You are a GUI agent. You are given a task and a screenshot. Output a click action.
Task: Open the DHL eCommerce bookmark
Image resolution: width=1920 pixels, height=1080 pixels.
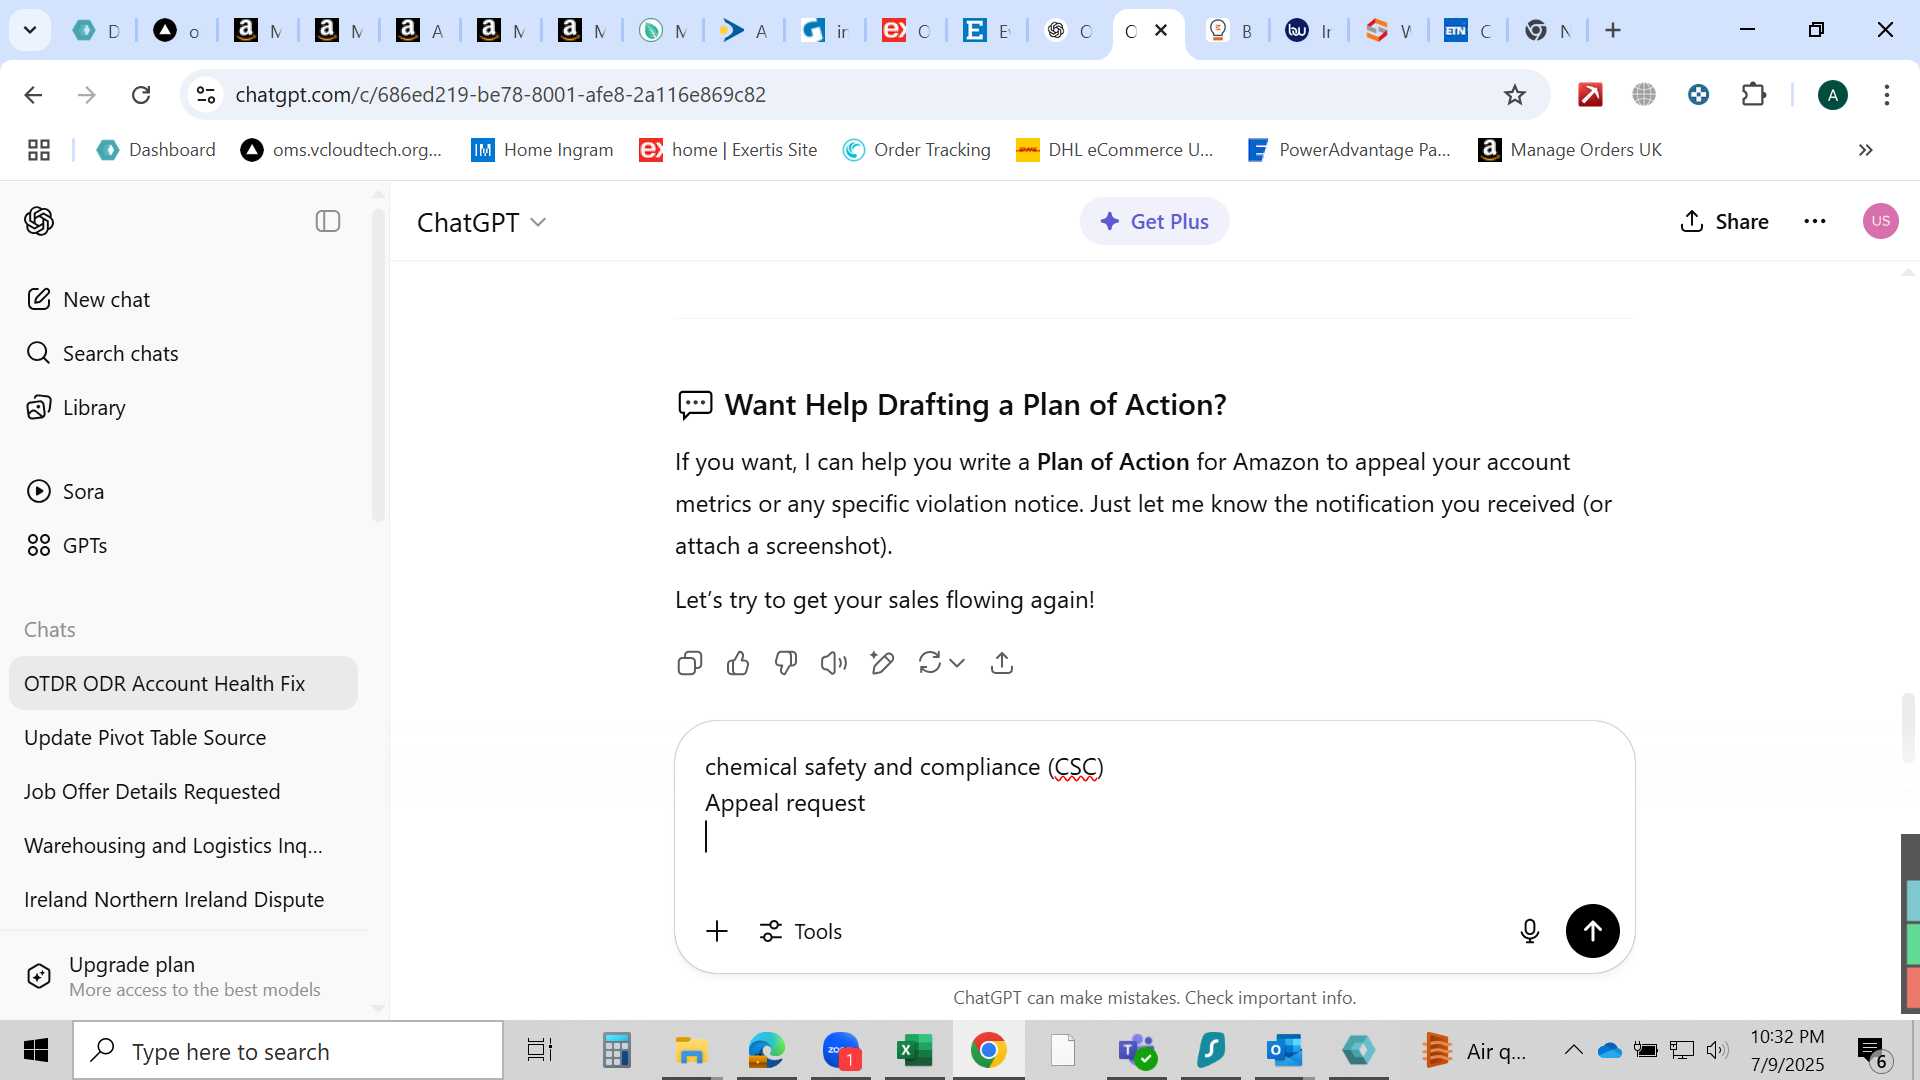[1114, 150]
